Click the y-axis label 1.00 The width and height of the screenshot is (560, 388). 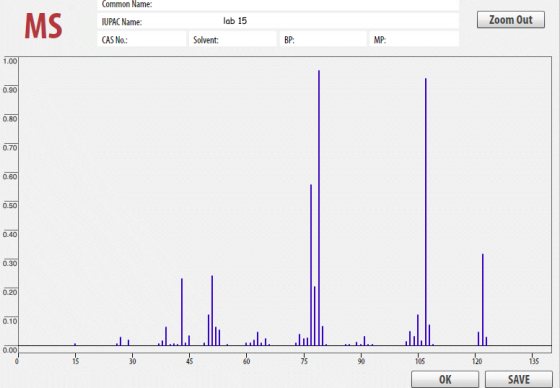[10, 61]
